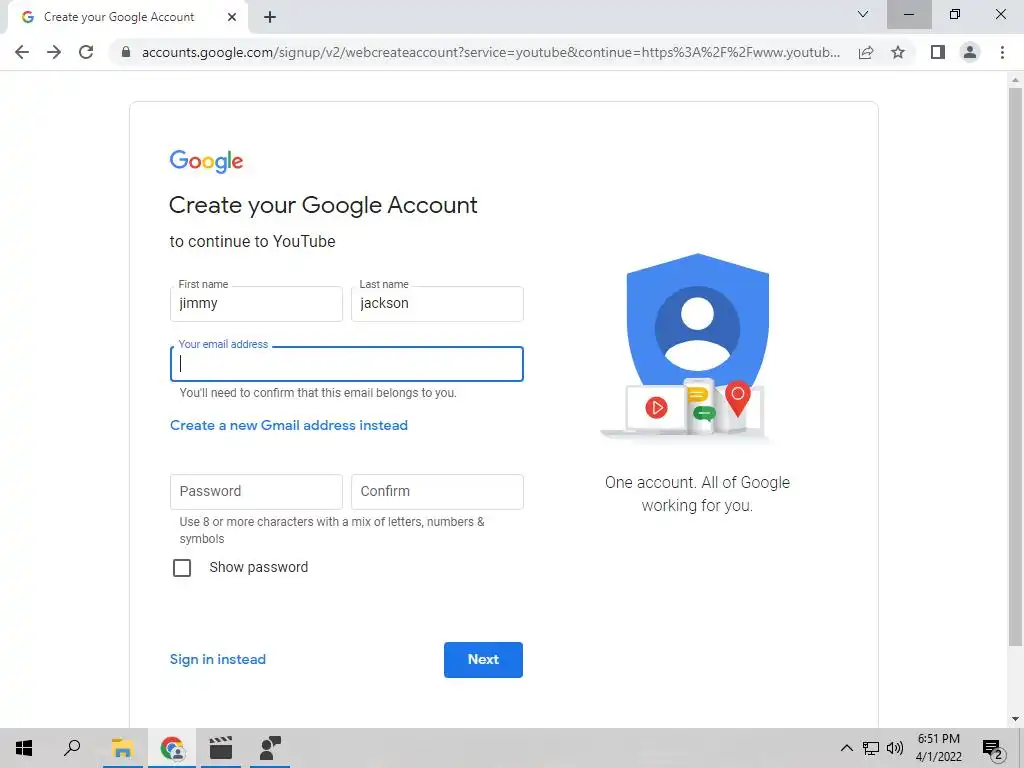Viewport: 1024px width, 768px height.
Task: Edit the Last name field
Action: [437, 304]
